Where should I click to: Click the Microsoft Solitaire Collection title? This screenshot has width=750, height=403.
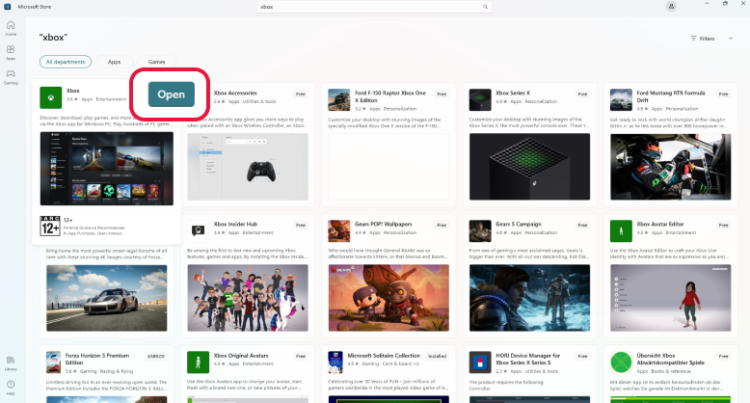click(384, 356)
